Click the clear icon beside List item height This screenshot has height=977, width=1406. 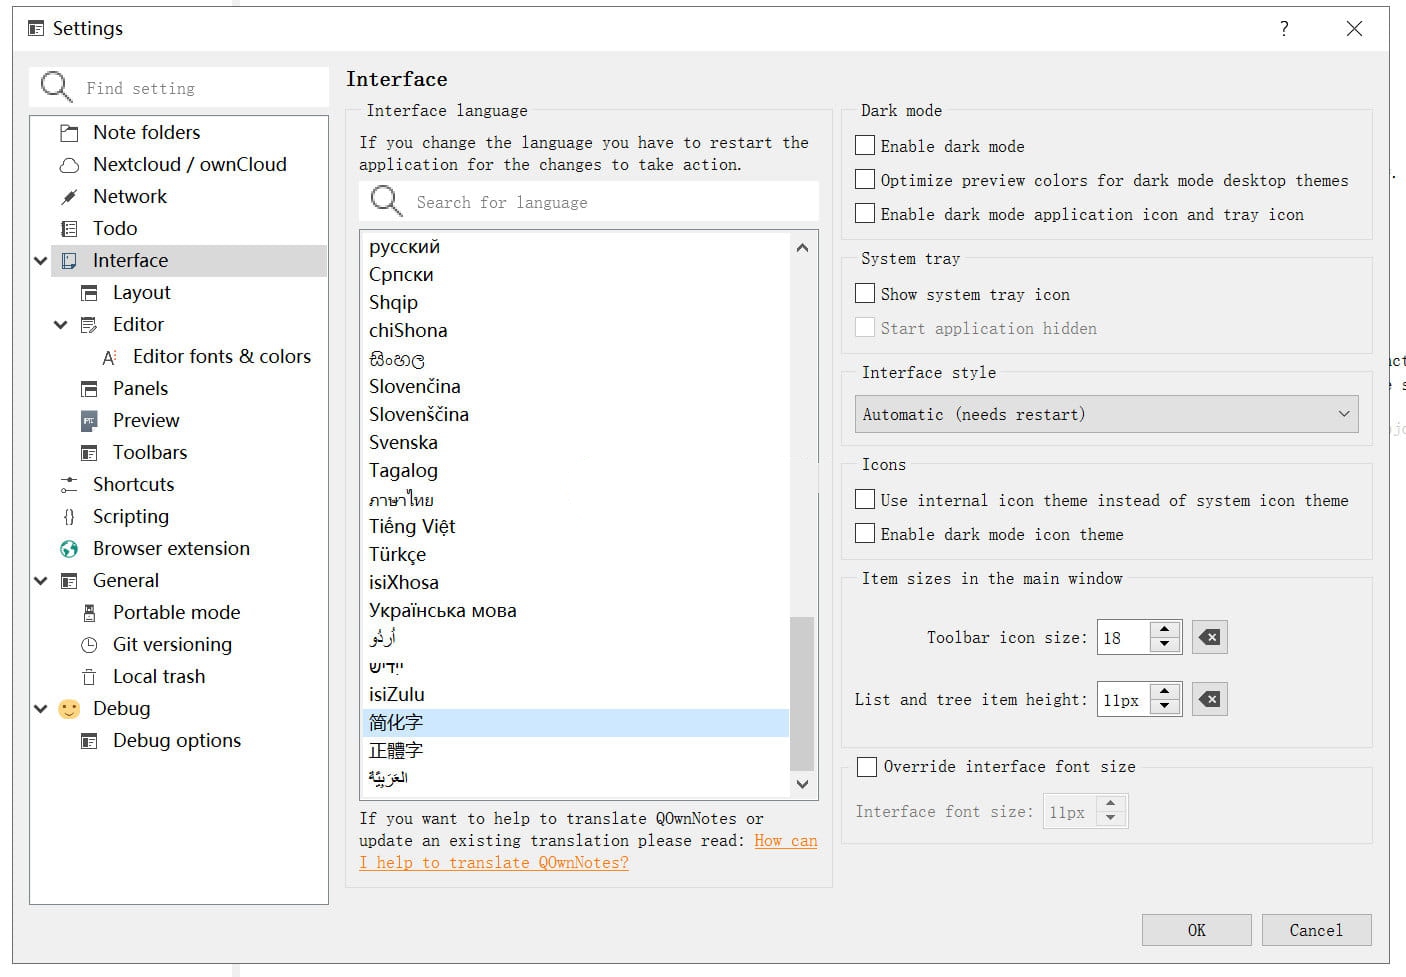[x=1209, y=699]
